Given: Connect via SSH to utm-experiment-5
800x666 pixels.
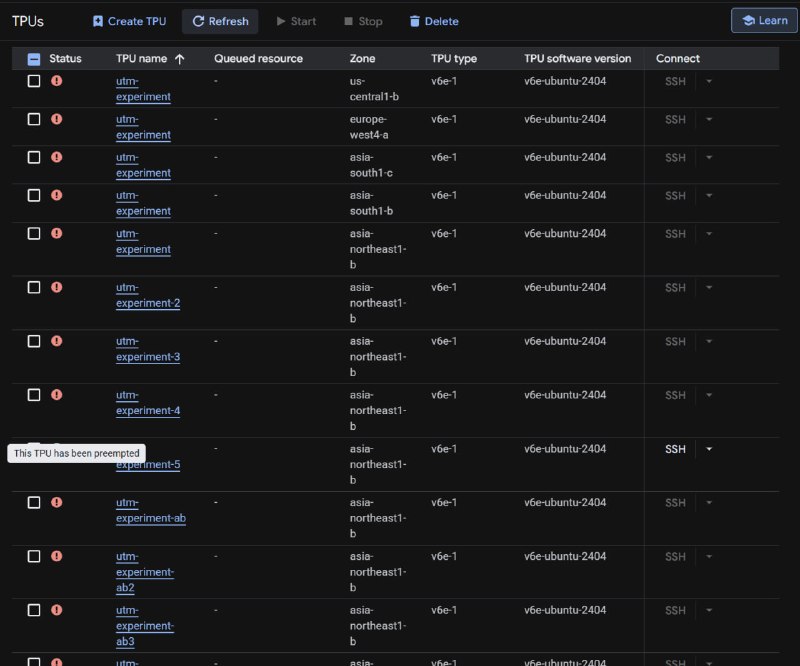Looking at the screenshot, I should click(675, 449).
